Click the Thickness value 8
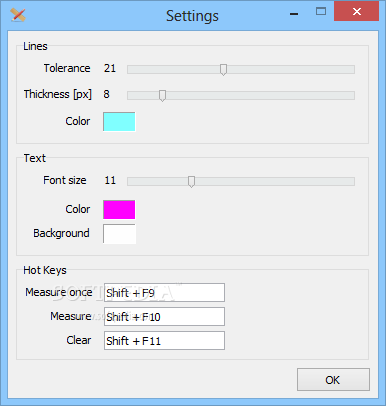 pos(106,94)
